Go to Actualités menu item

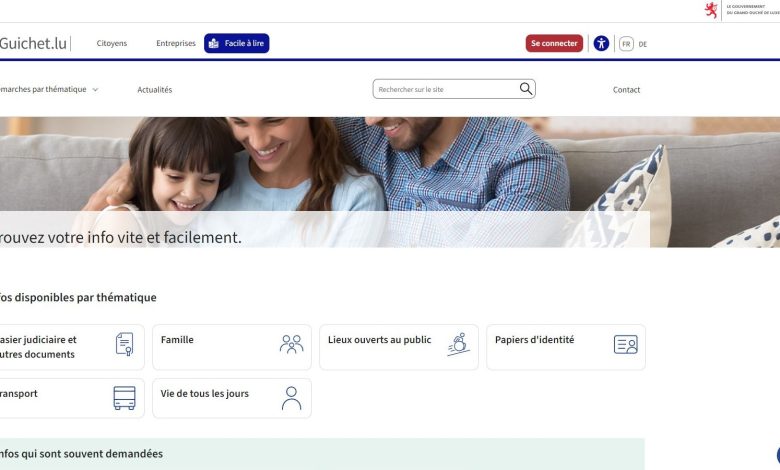click(x=155, y=90)
